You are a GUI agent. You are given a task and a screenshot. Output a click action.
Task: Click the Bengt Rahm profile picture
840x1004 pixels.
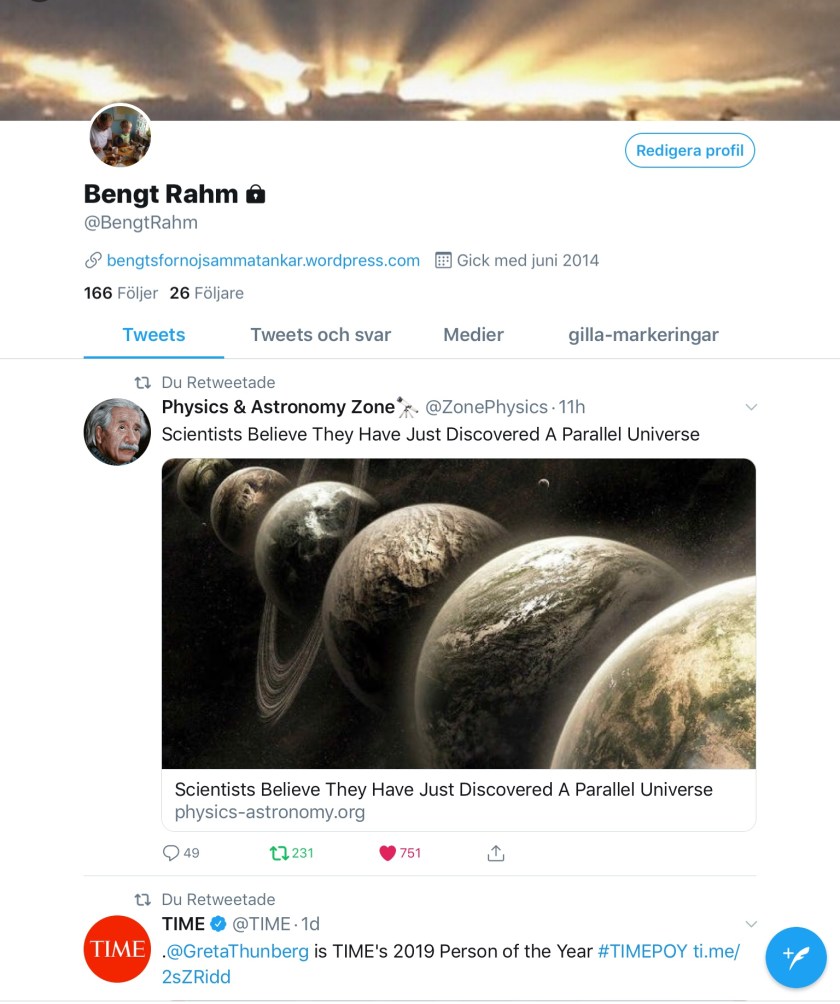pos(121,136)
